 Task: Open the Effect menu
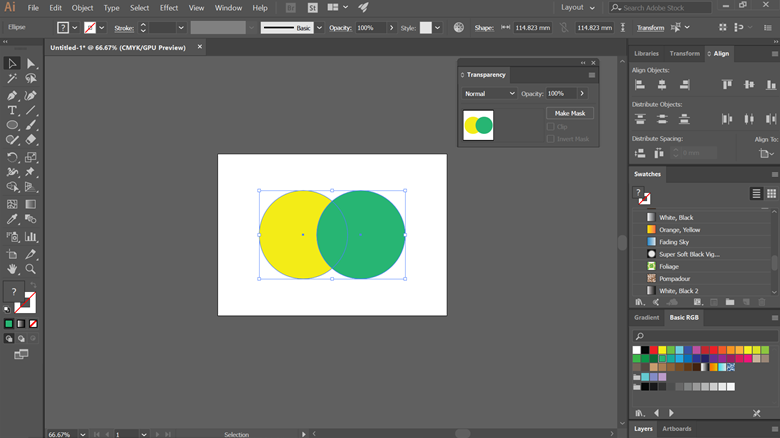(x=168, y=8)
